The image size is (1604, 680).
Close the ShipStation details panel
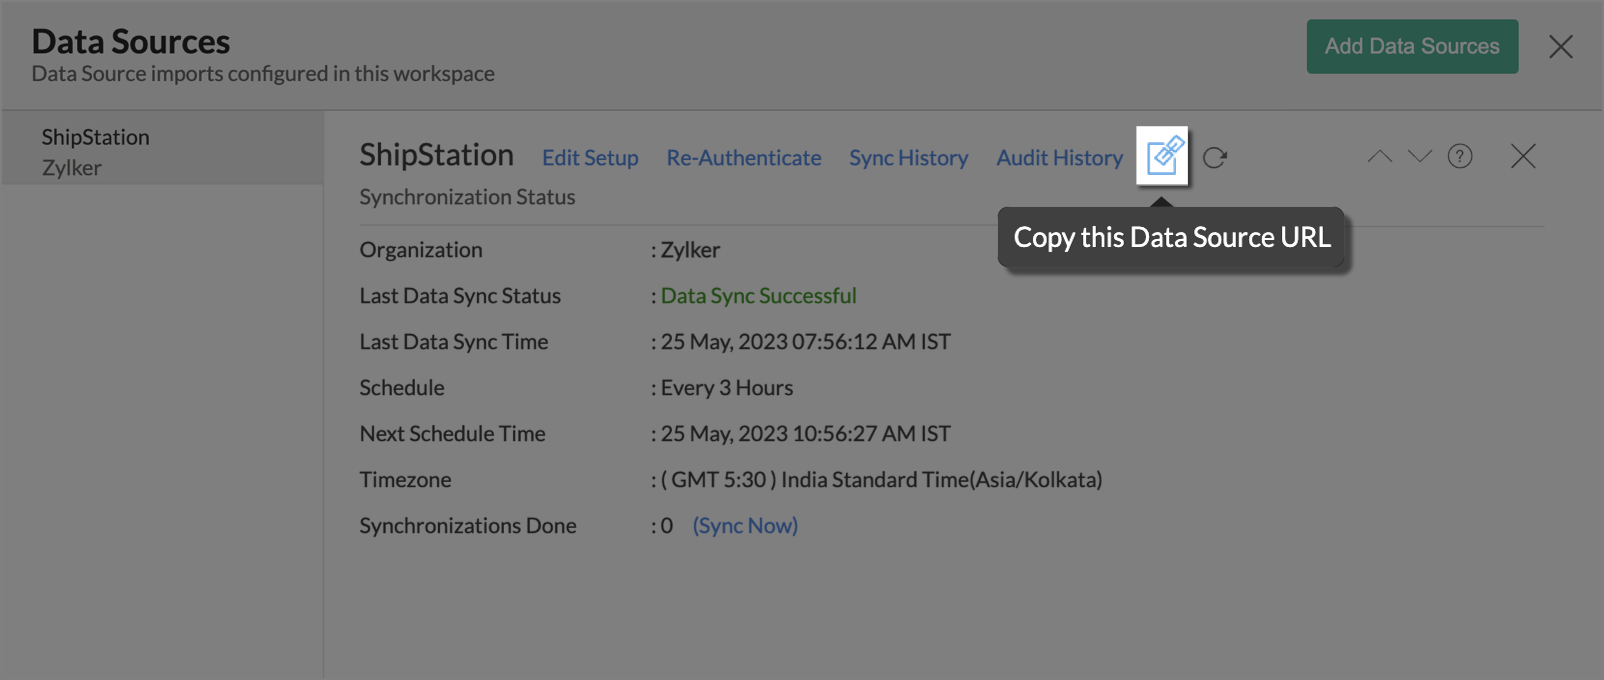1523,156
